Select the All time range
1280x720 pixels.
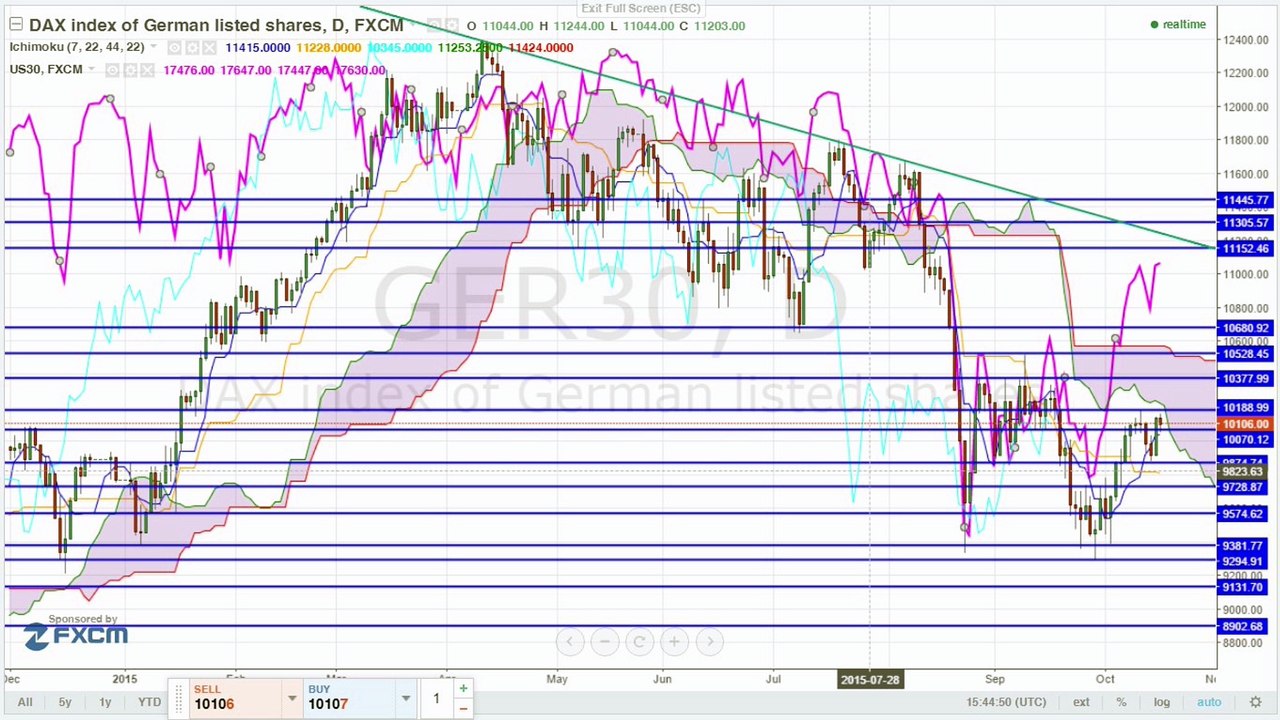(x=25, y=702)
